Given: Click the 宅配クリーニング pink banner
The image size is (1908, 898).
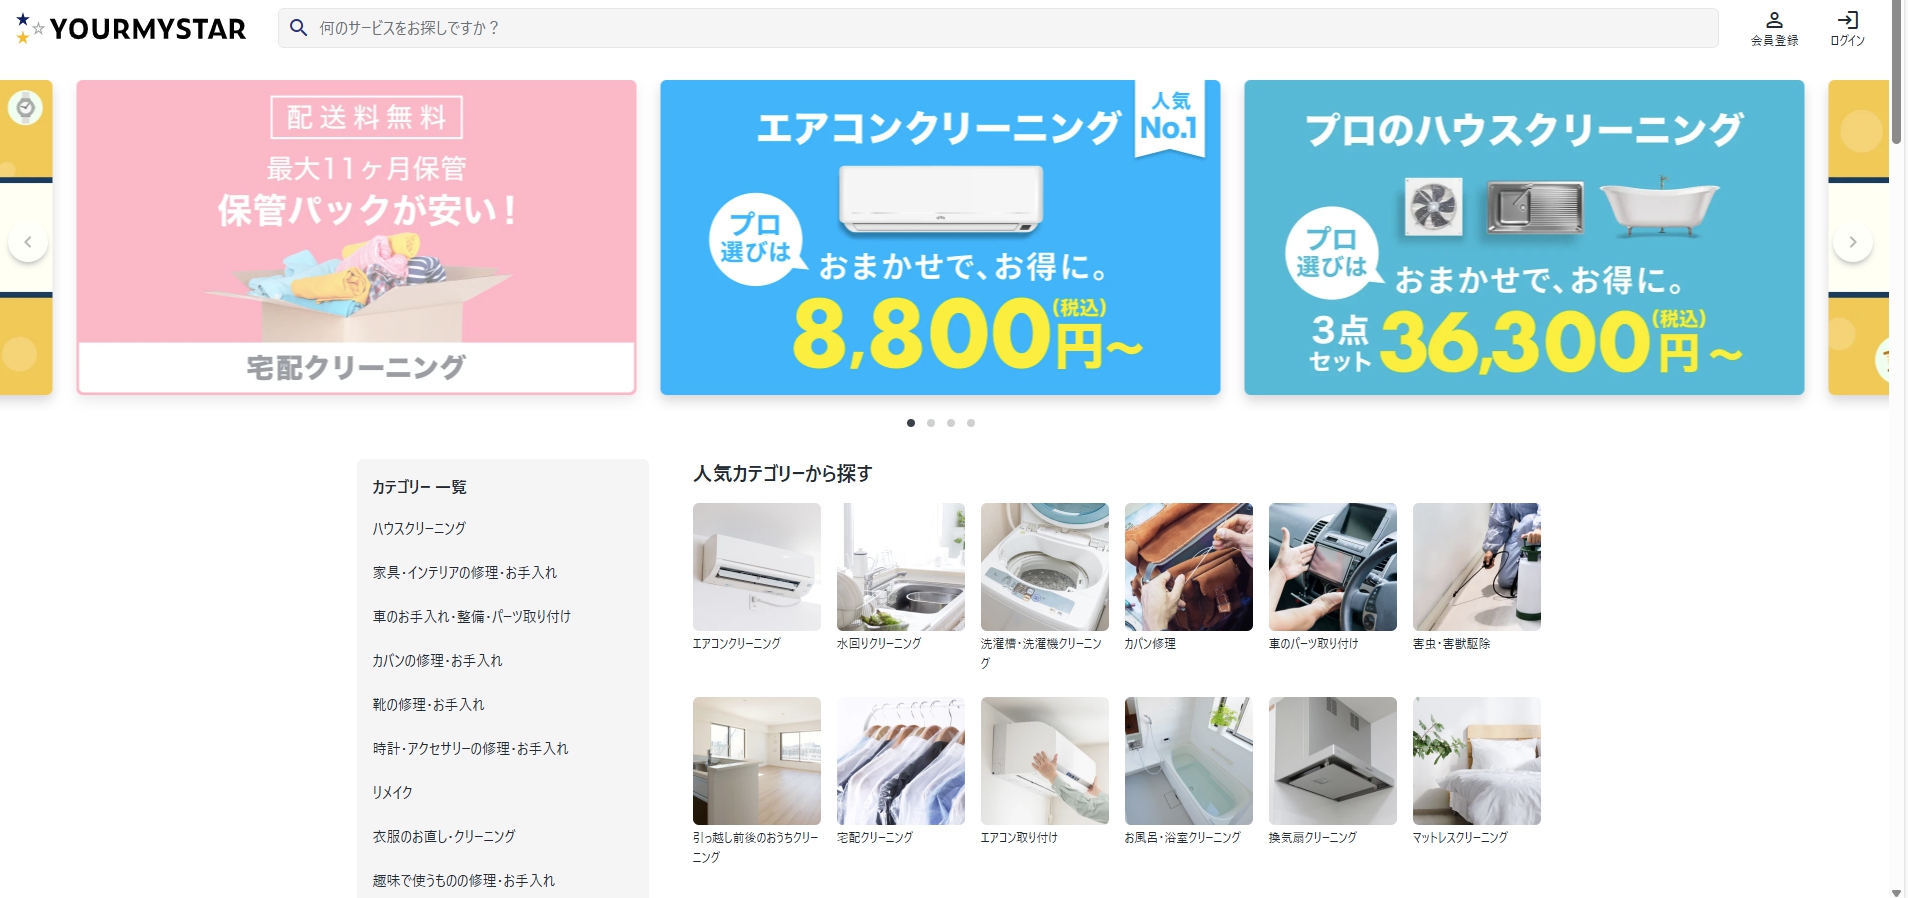Looking at the screenshot, I should [x=356, y=237].
